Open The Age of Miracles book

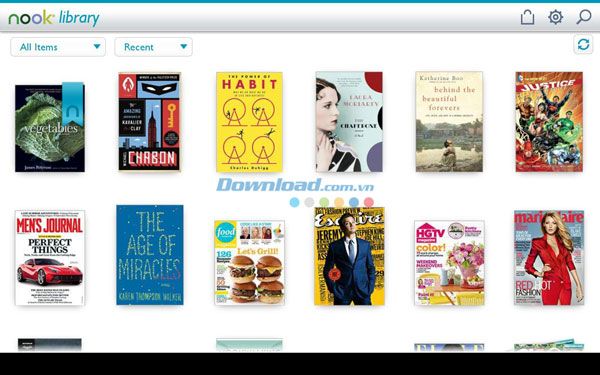click(x=150, y=255)
